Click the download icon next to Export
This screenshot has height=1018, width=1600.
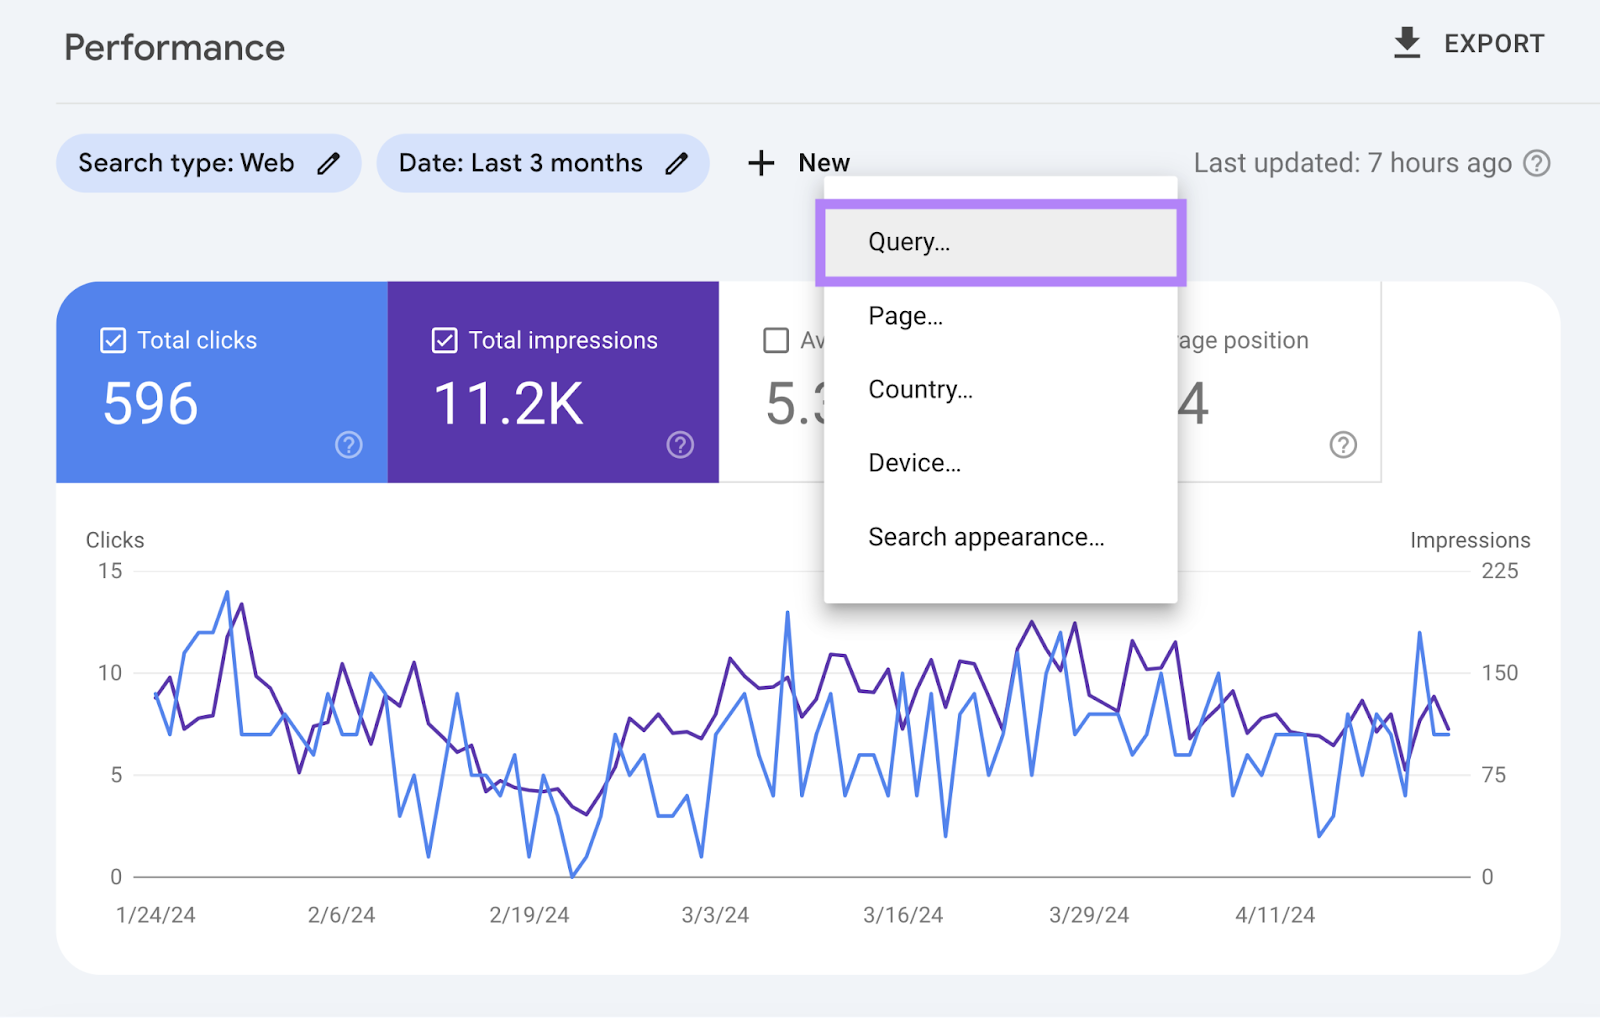coord(1406,43)
